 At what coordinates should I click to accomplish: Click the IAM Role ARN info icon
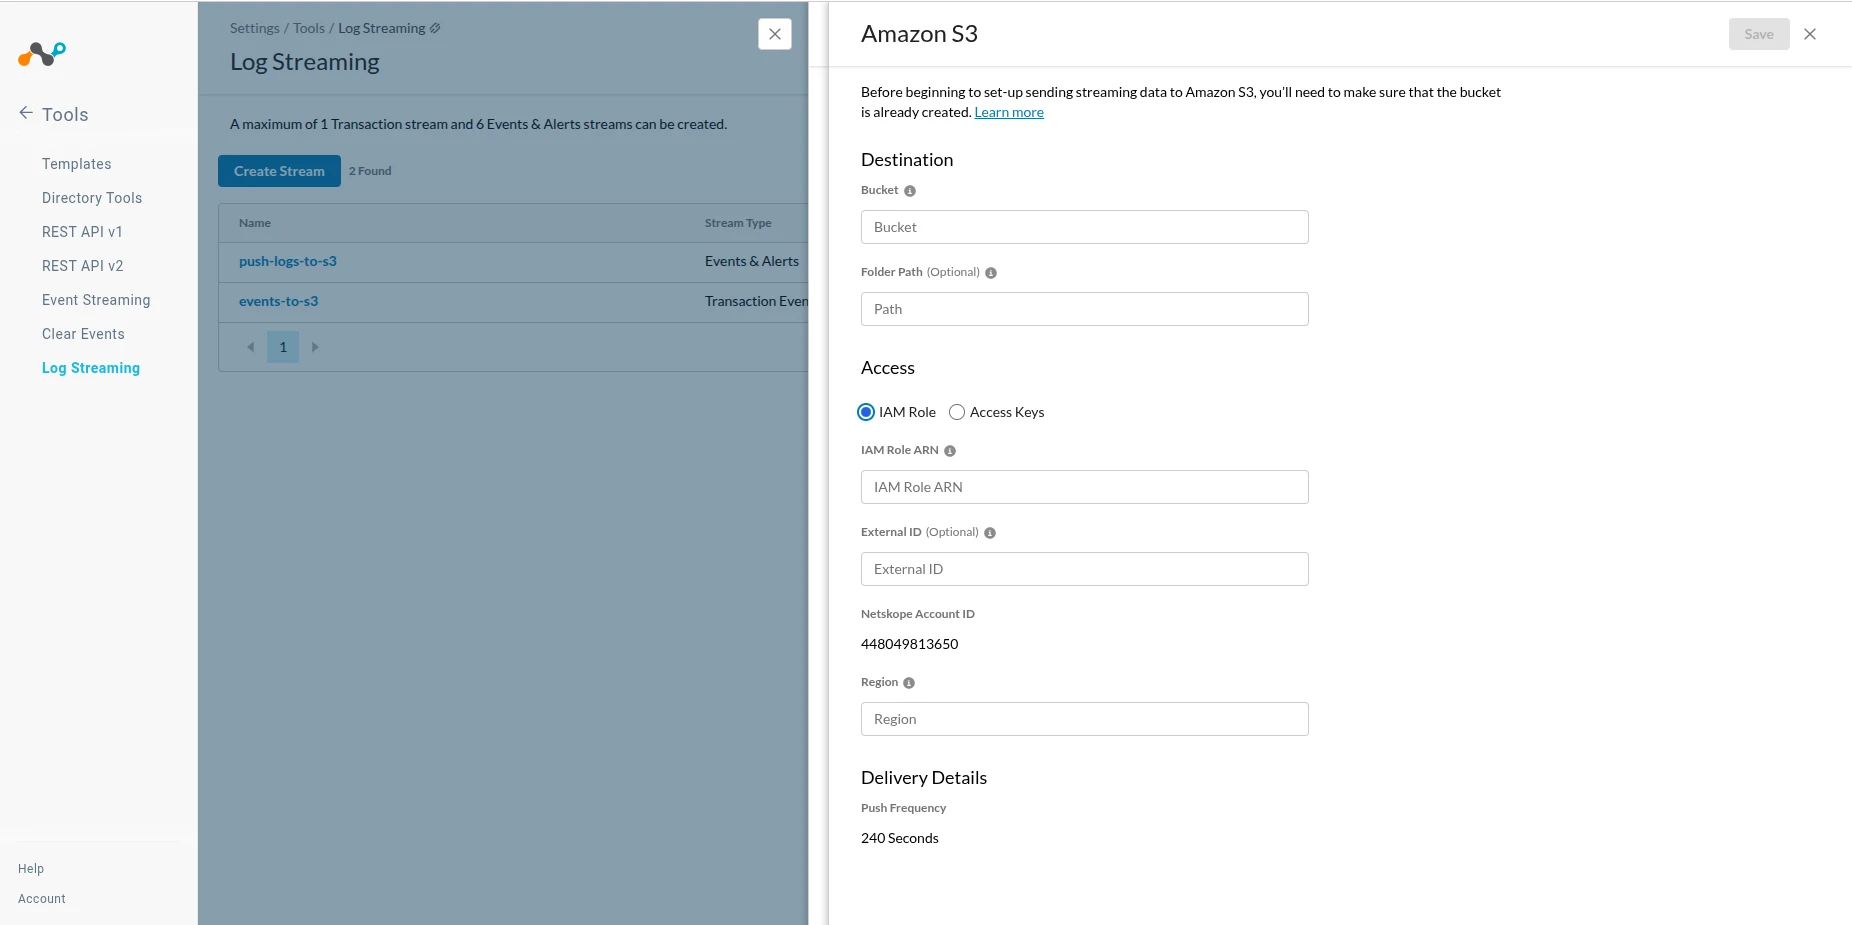pos(950,451)
